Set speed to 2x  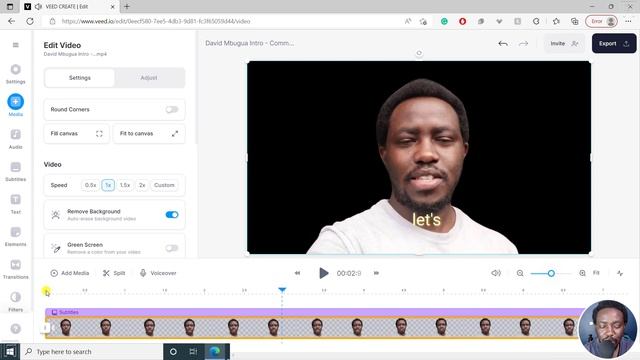(142, 185)
